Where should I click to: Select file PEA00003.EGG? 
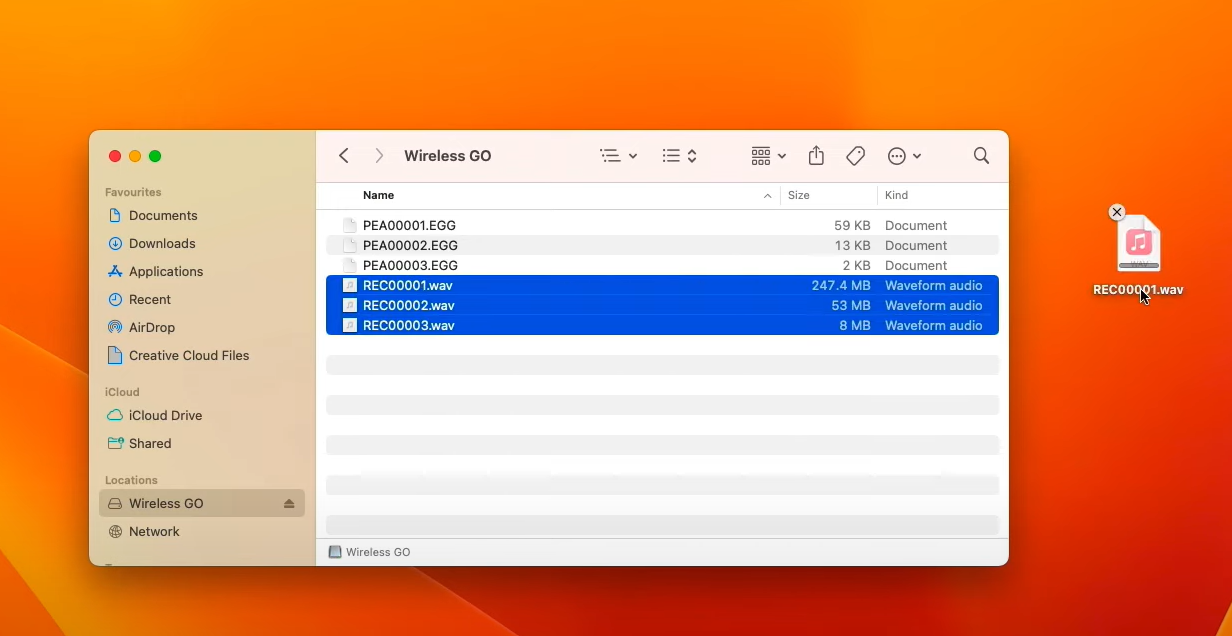click(x=662, y=265)
